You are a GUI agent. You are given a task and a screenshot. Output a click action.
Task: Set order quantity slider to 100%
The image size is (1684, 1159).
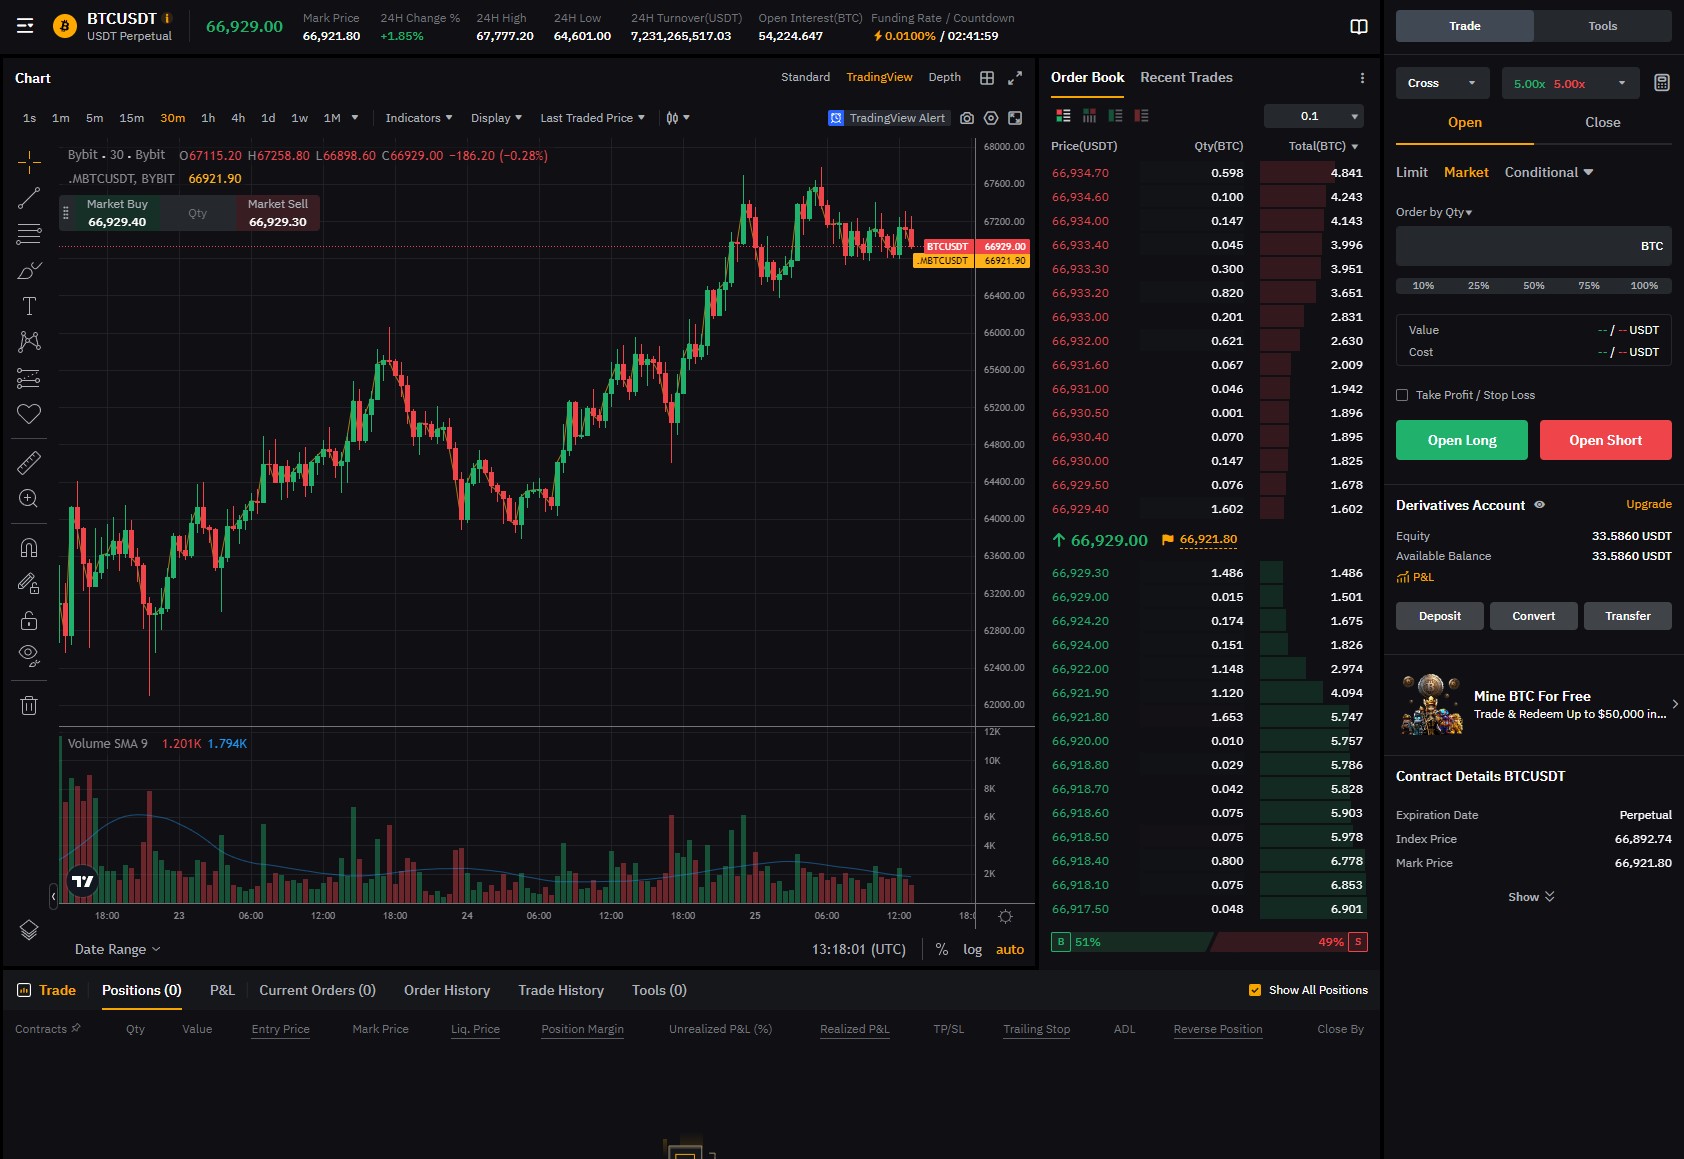point(1643,286)
